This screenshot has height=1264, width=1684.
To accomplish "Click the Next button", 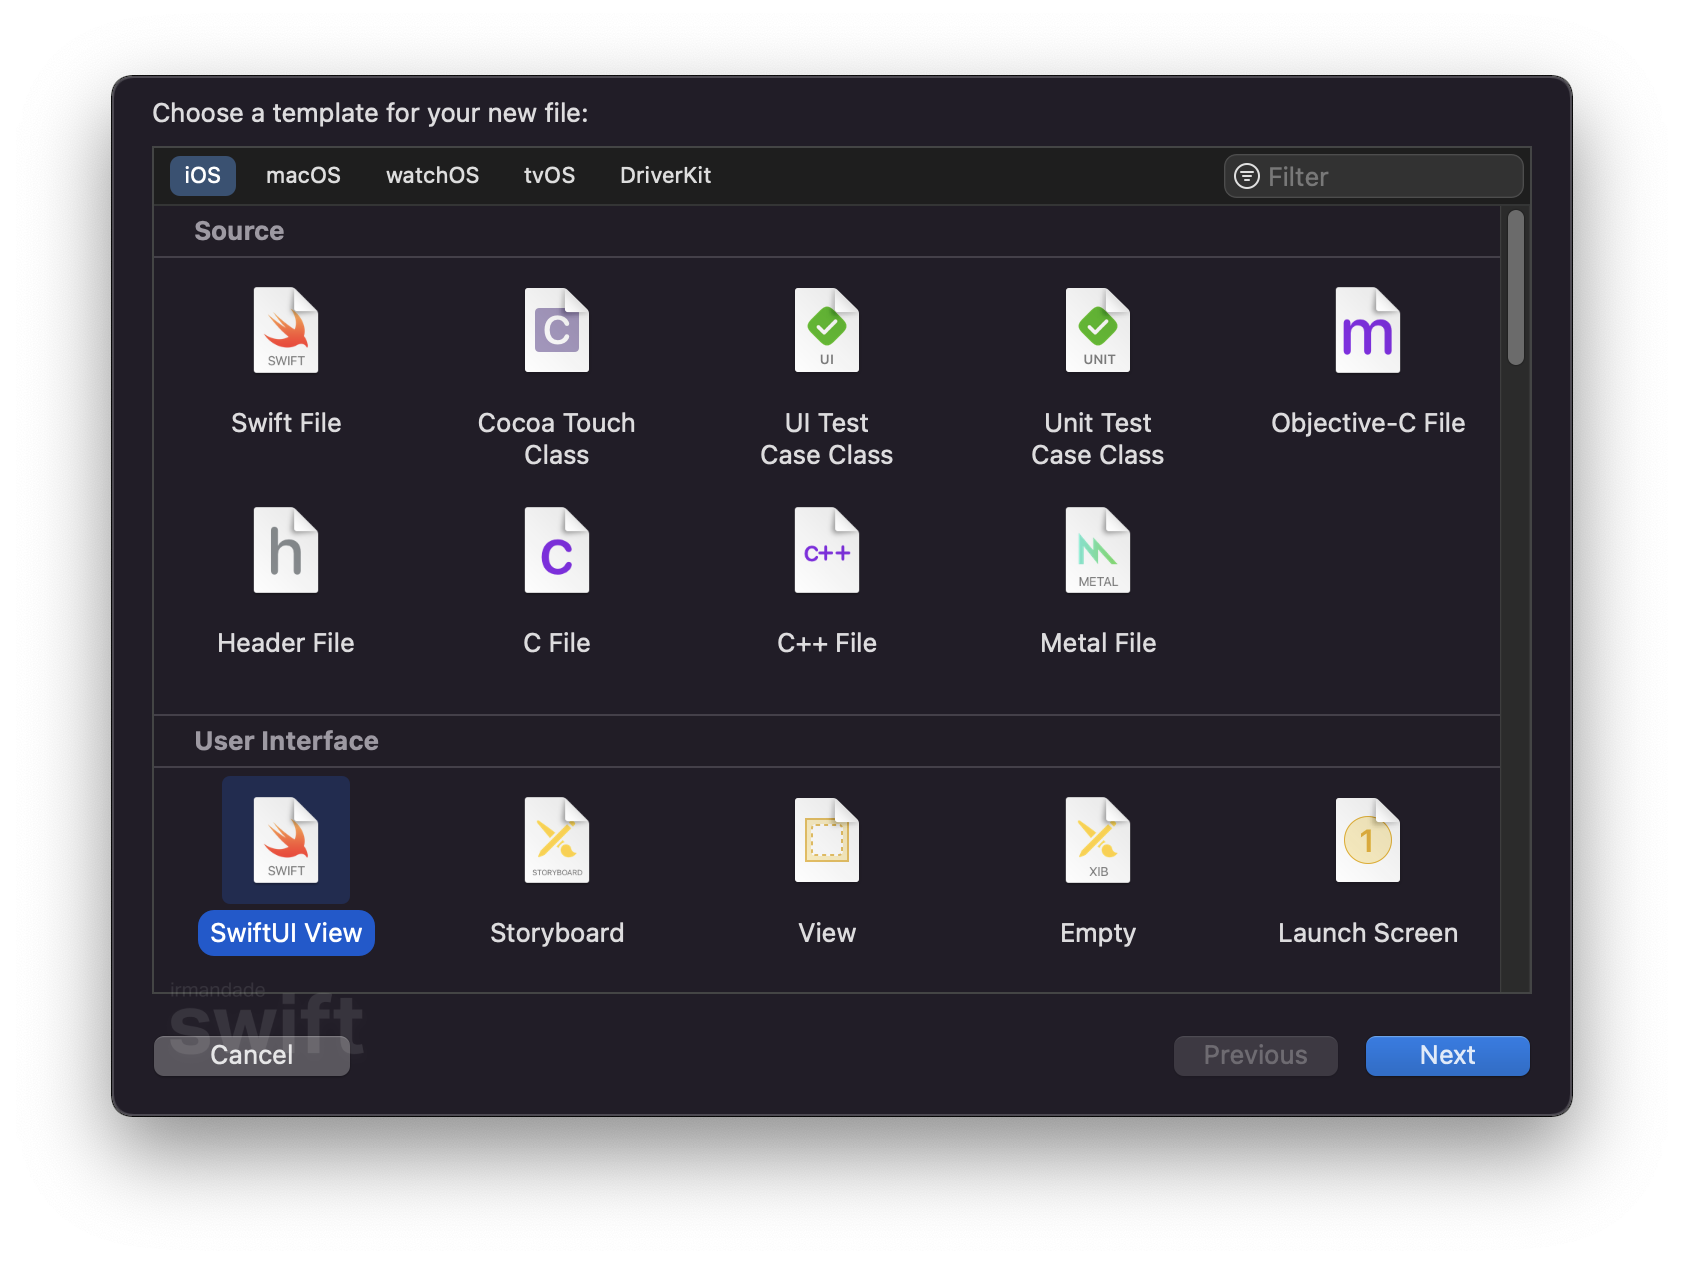I will 1447,1055.
